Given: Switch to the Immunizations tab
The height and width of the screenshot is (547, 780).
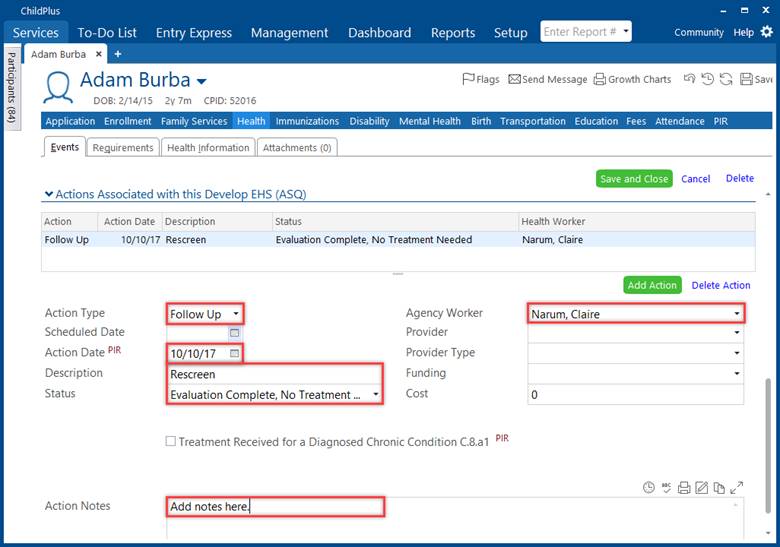Looking at the screenshot, I should pos(307,121).
